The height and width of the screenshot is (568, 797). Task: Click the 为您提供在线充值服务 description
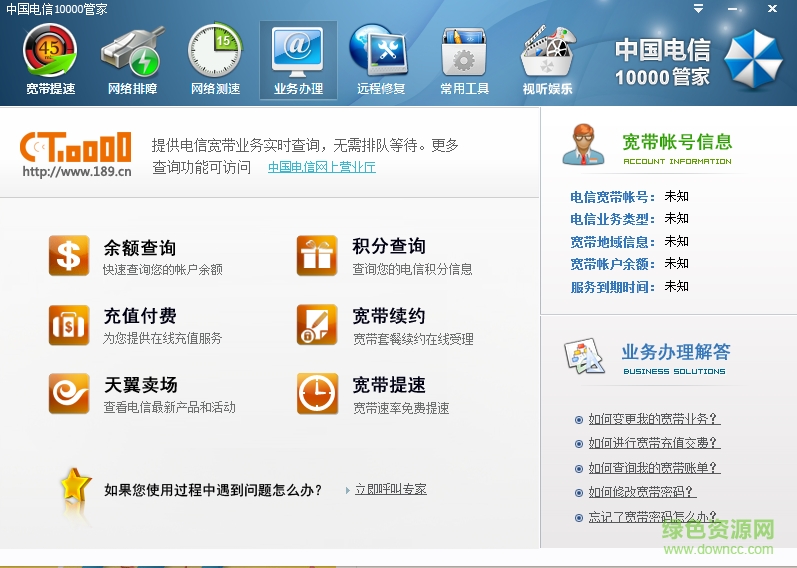pos(163,338)
